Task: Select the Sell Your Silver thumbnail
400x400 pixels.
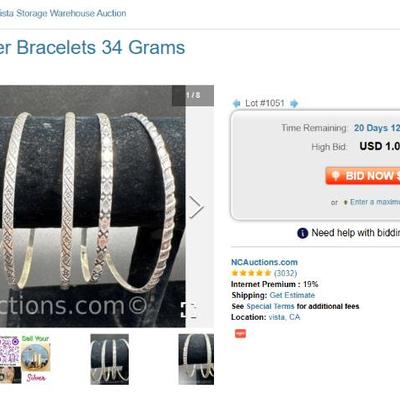Action: (25, 359)
